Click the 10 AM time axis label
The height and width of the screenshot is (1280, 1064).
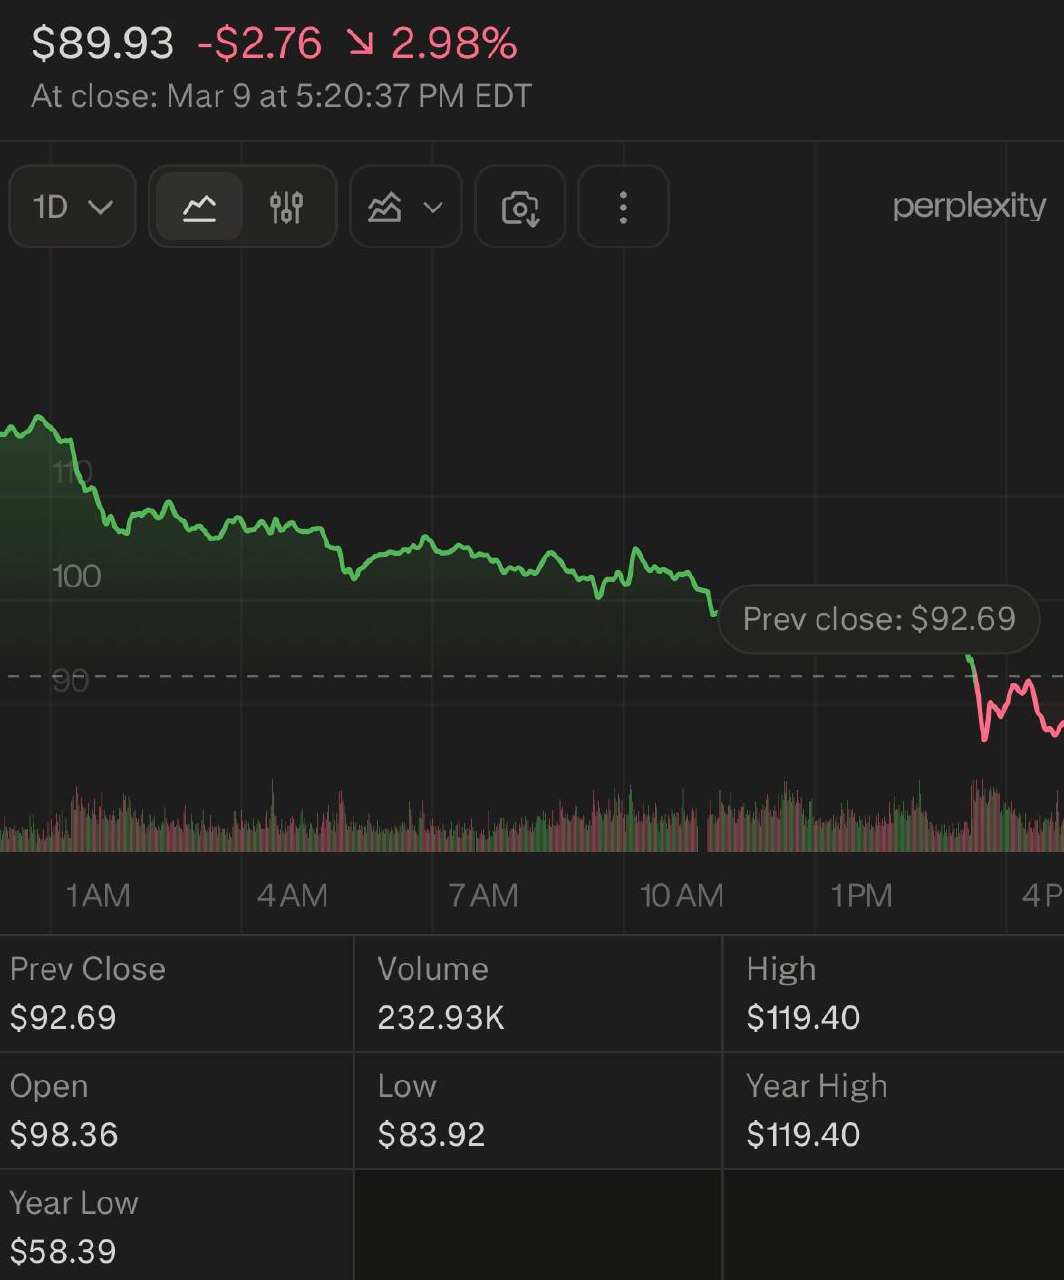(681, 895)
